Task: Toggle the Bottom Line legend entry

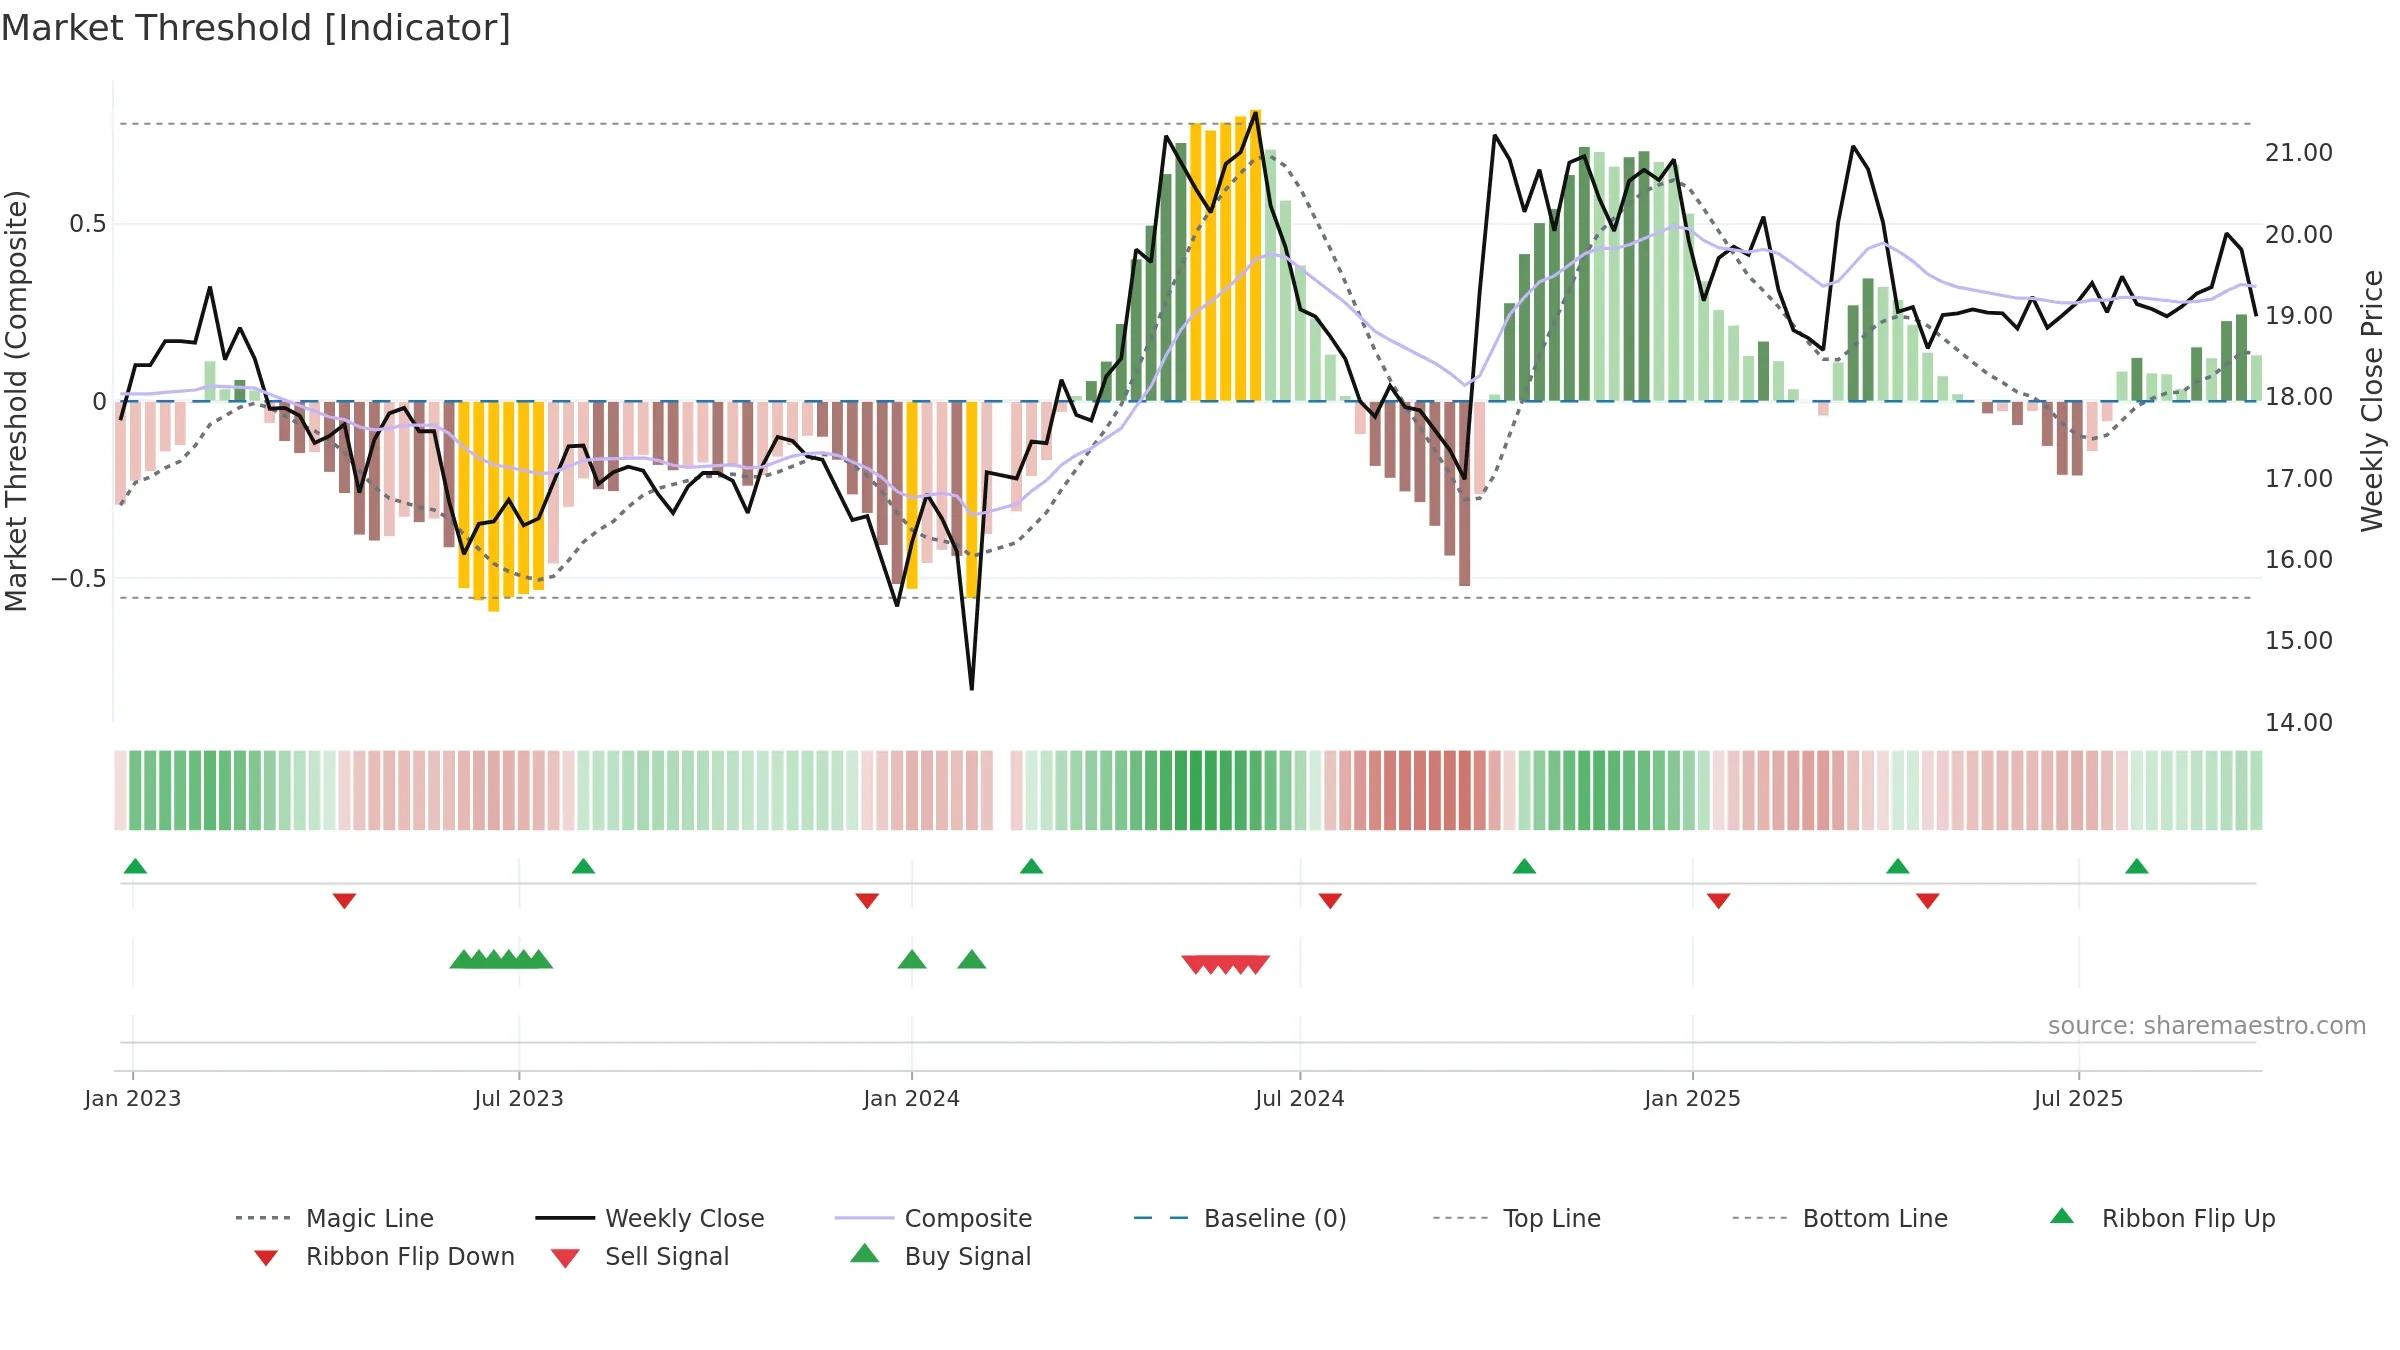Action: click(1840, 1218)
